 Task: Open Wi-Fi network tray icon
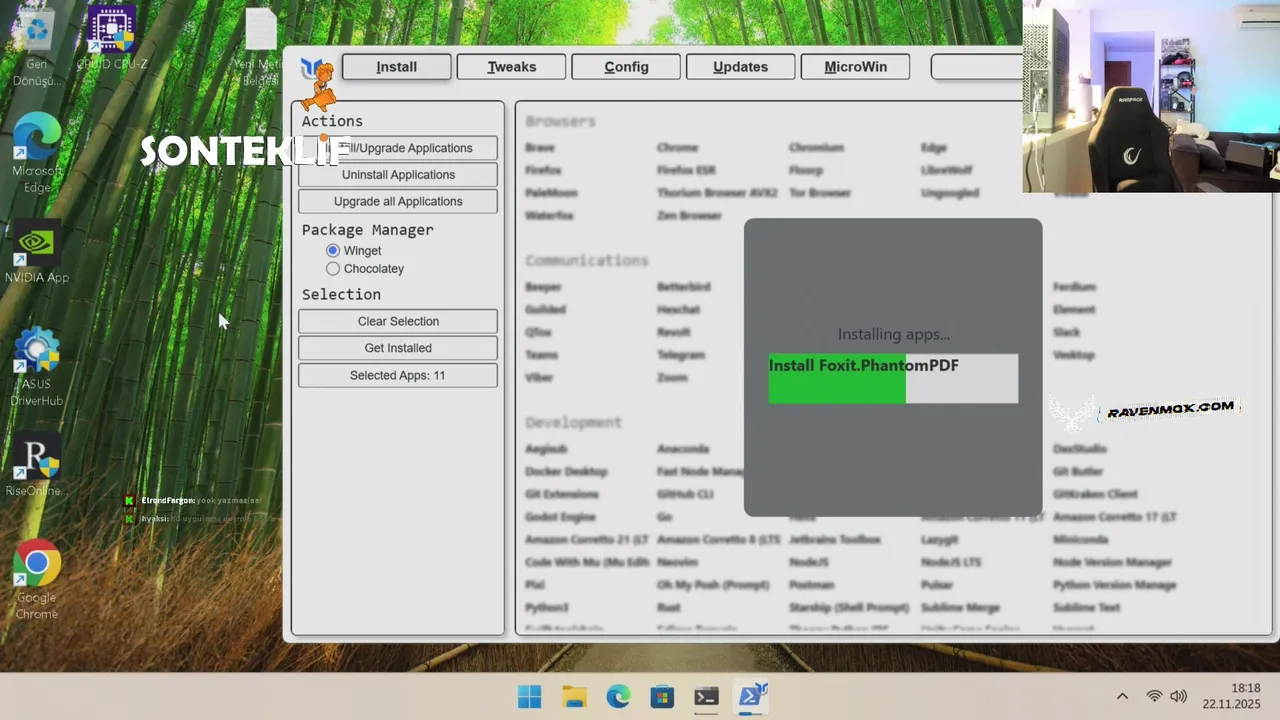point(1155,696)
